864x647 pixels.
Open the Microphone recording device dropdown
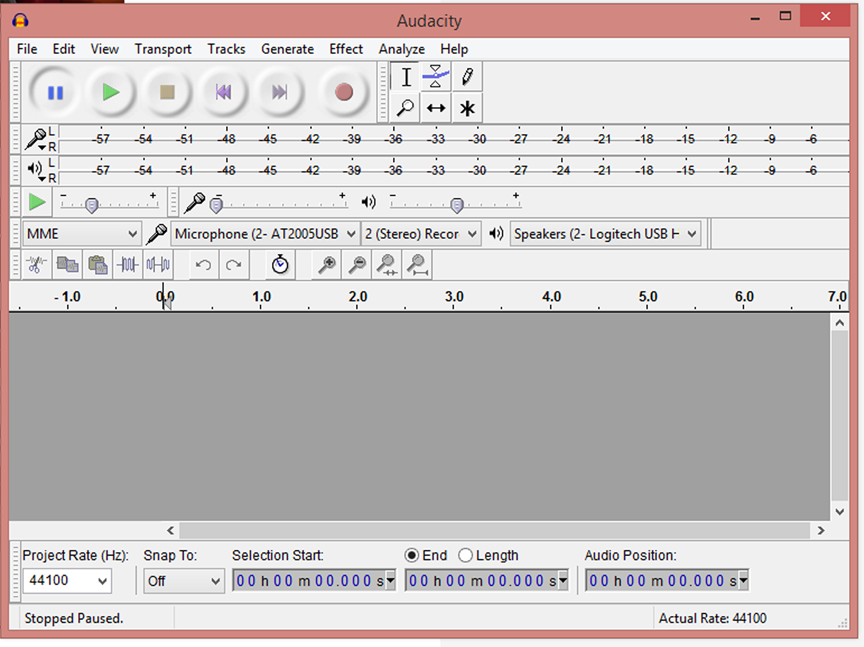point(265,234)
